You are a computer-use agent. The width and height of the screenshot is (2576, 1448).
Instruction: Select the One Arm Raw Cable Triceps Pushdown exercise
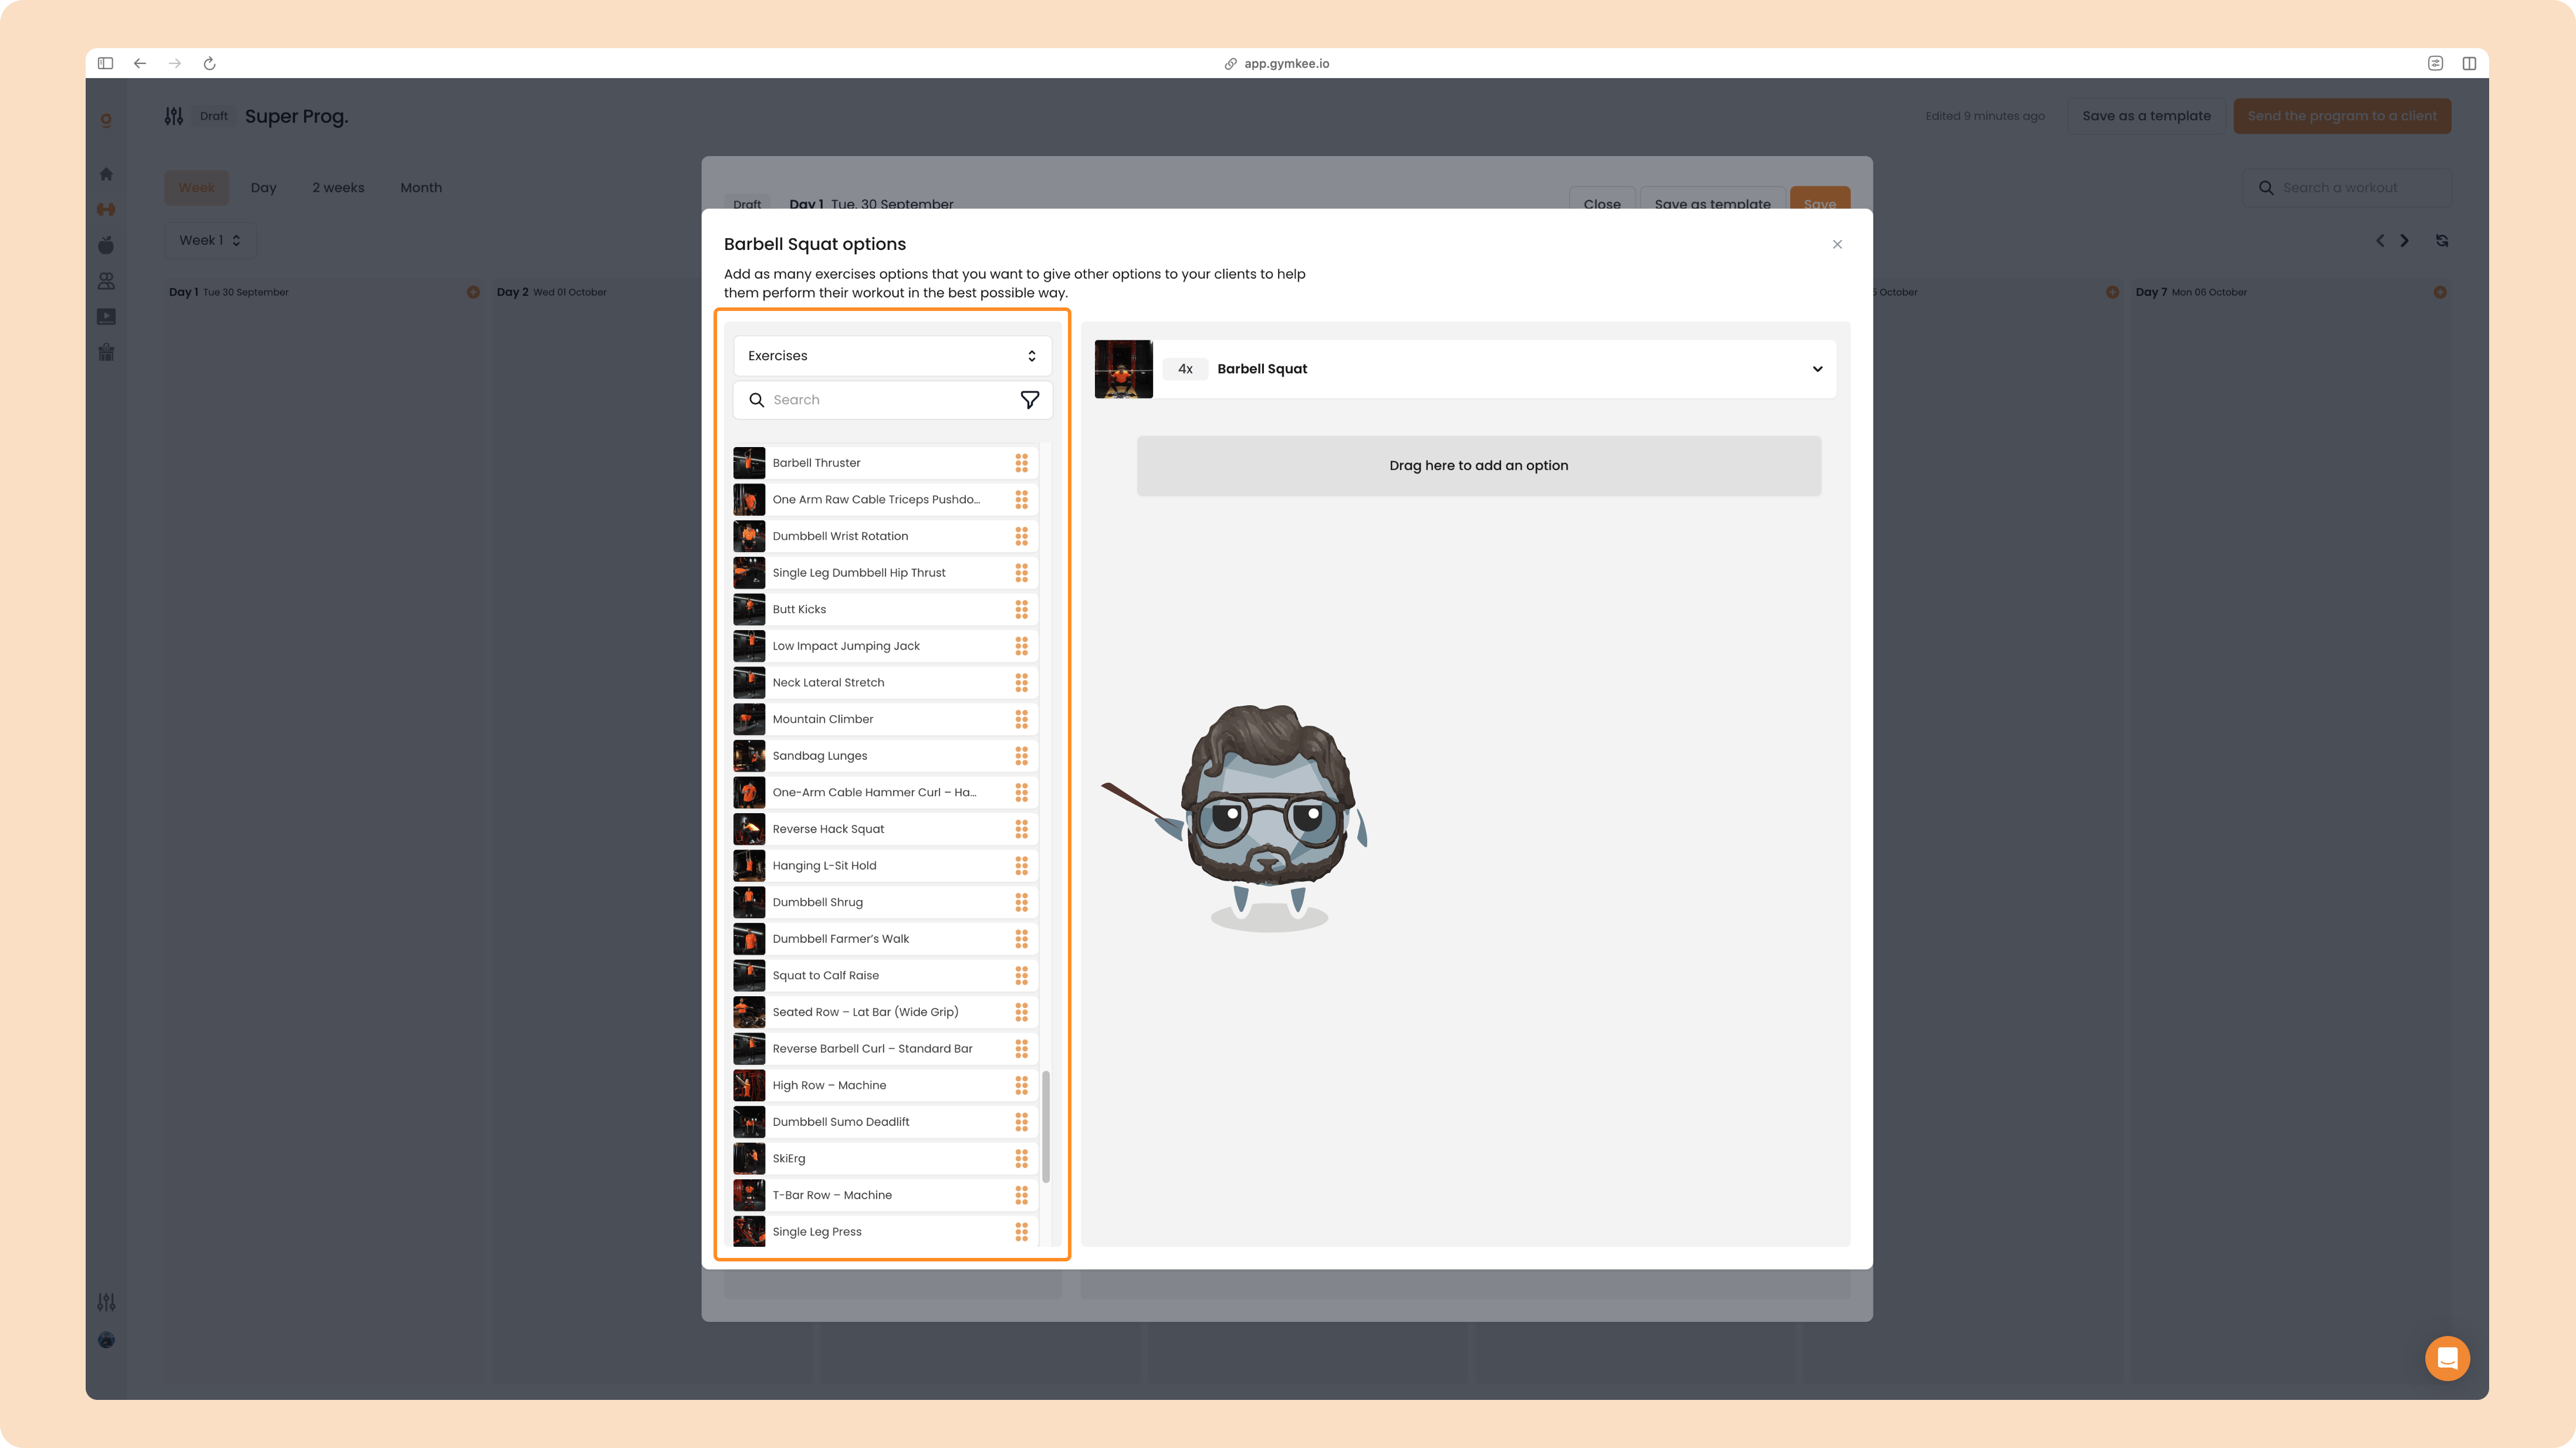885,500
